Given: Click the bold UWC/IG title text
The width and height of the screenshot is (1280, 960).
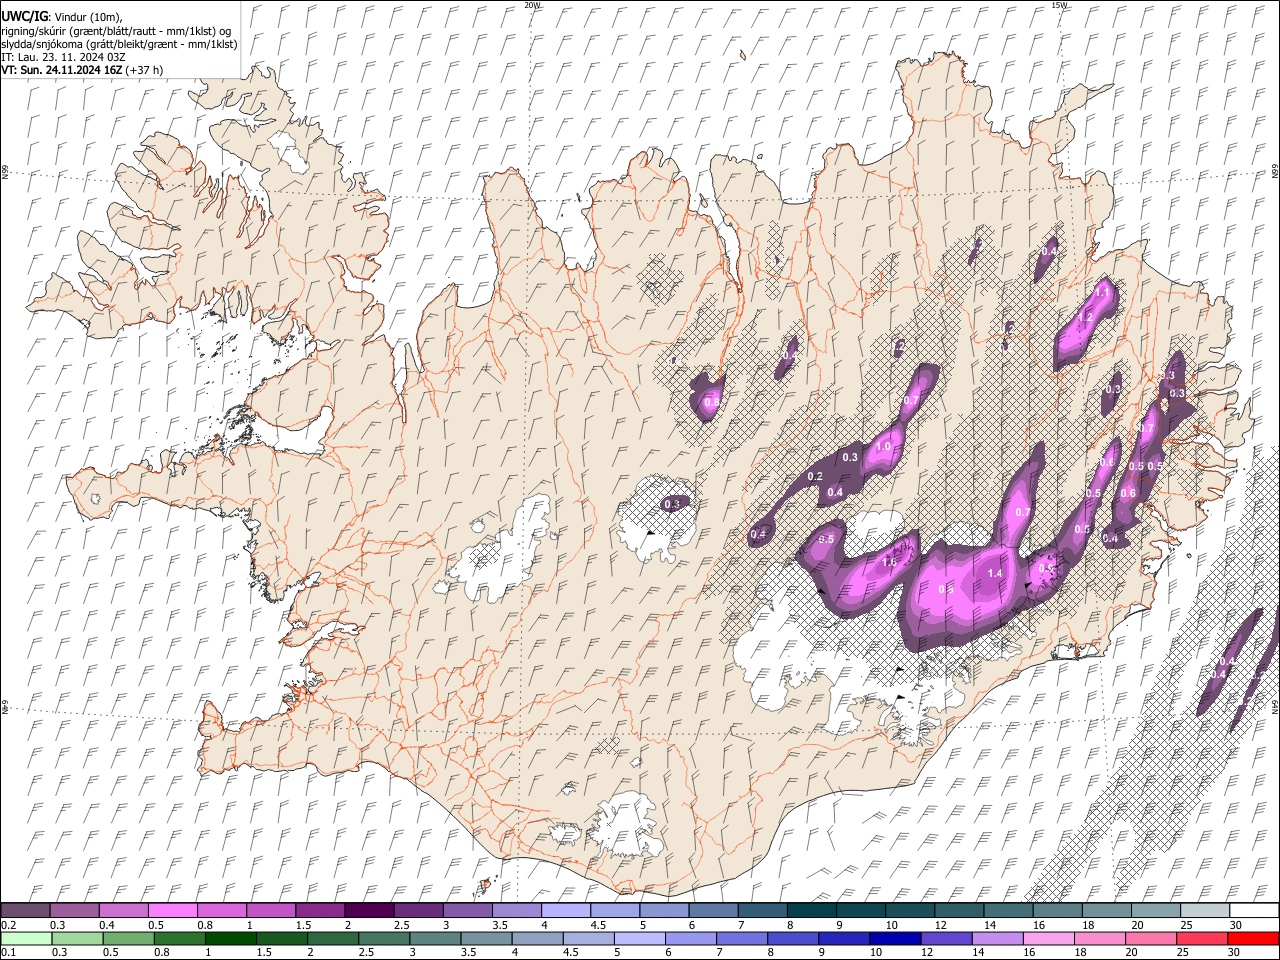Looking at the screenshot, I should [x=23, y=16].
